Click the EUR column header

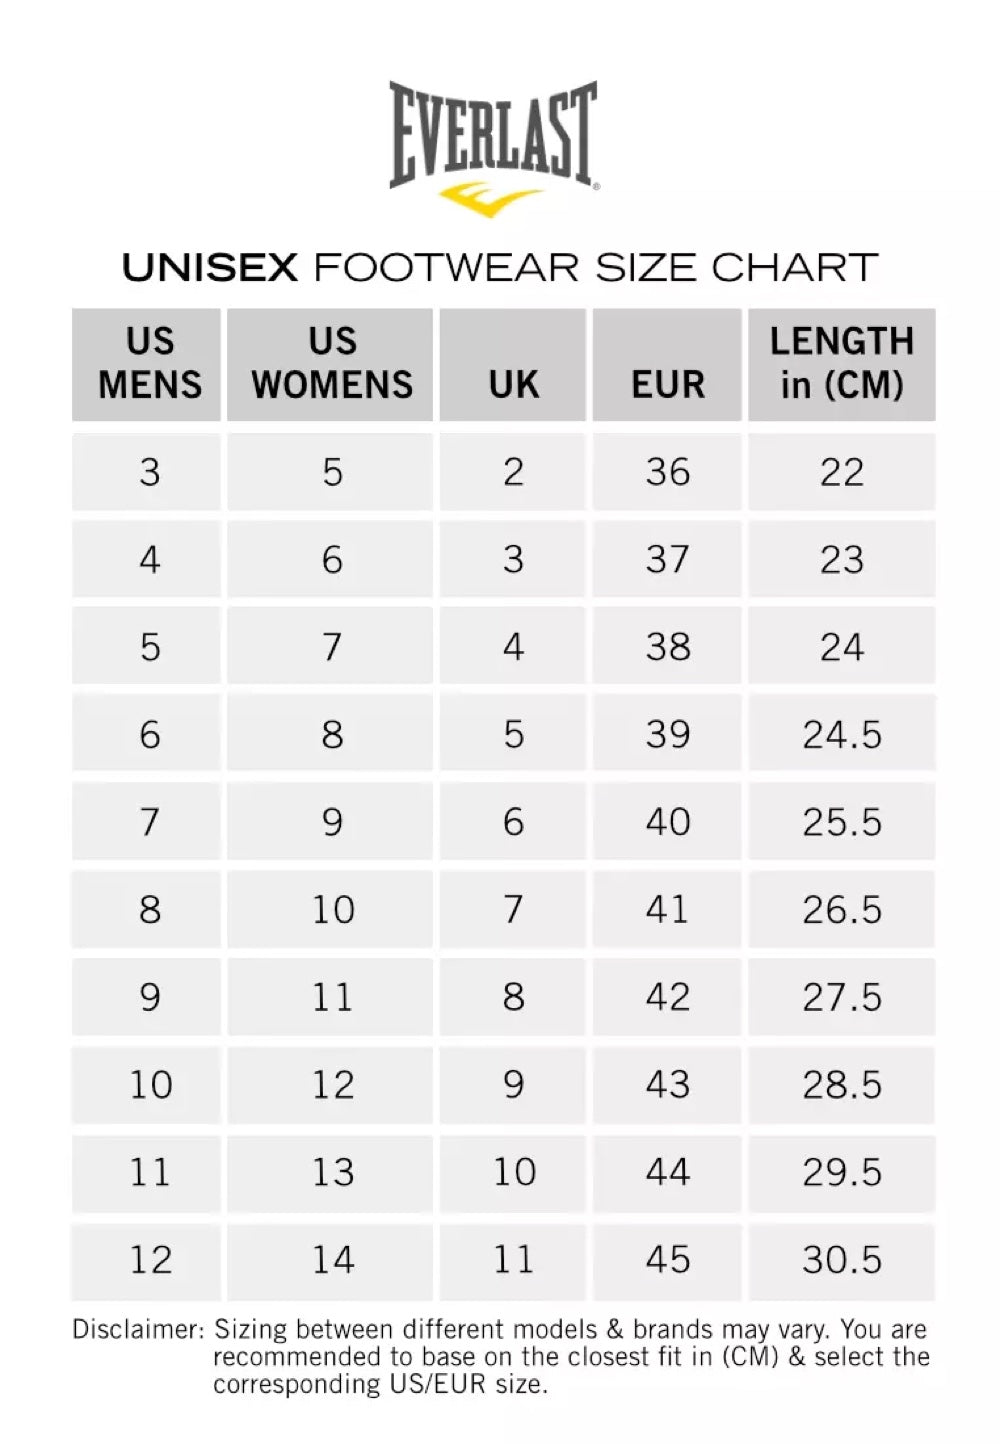click(x=667, y=383)
